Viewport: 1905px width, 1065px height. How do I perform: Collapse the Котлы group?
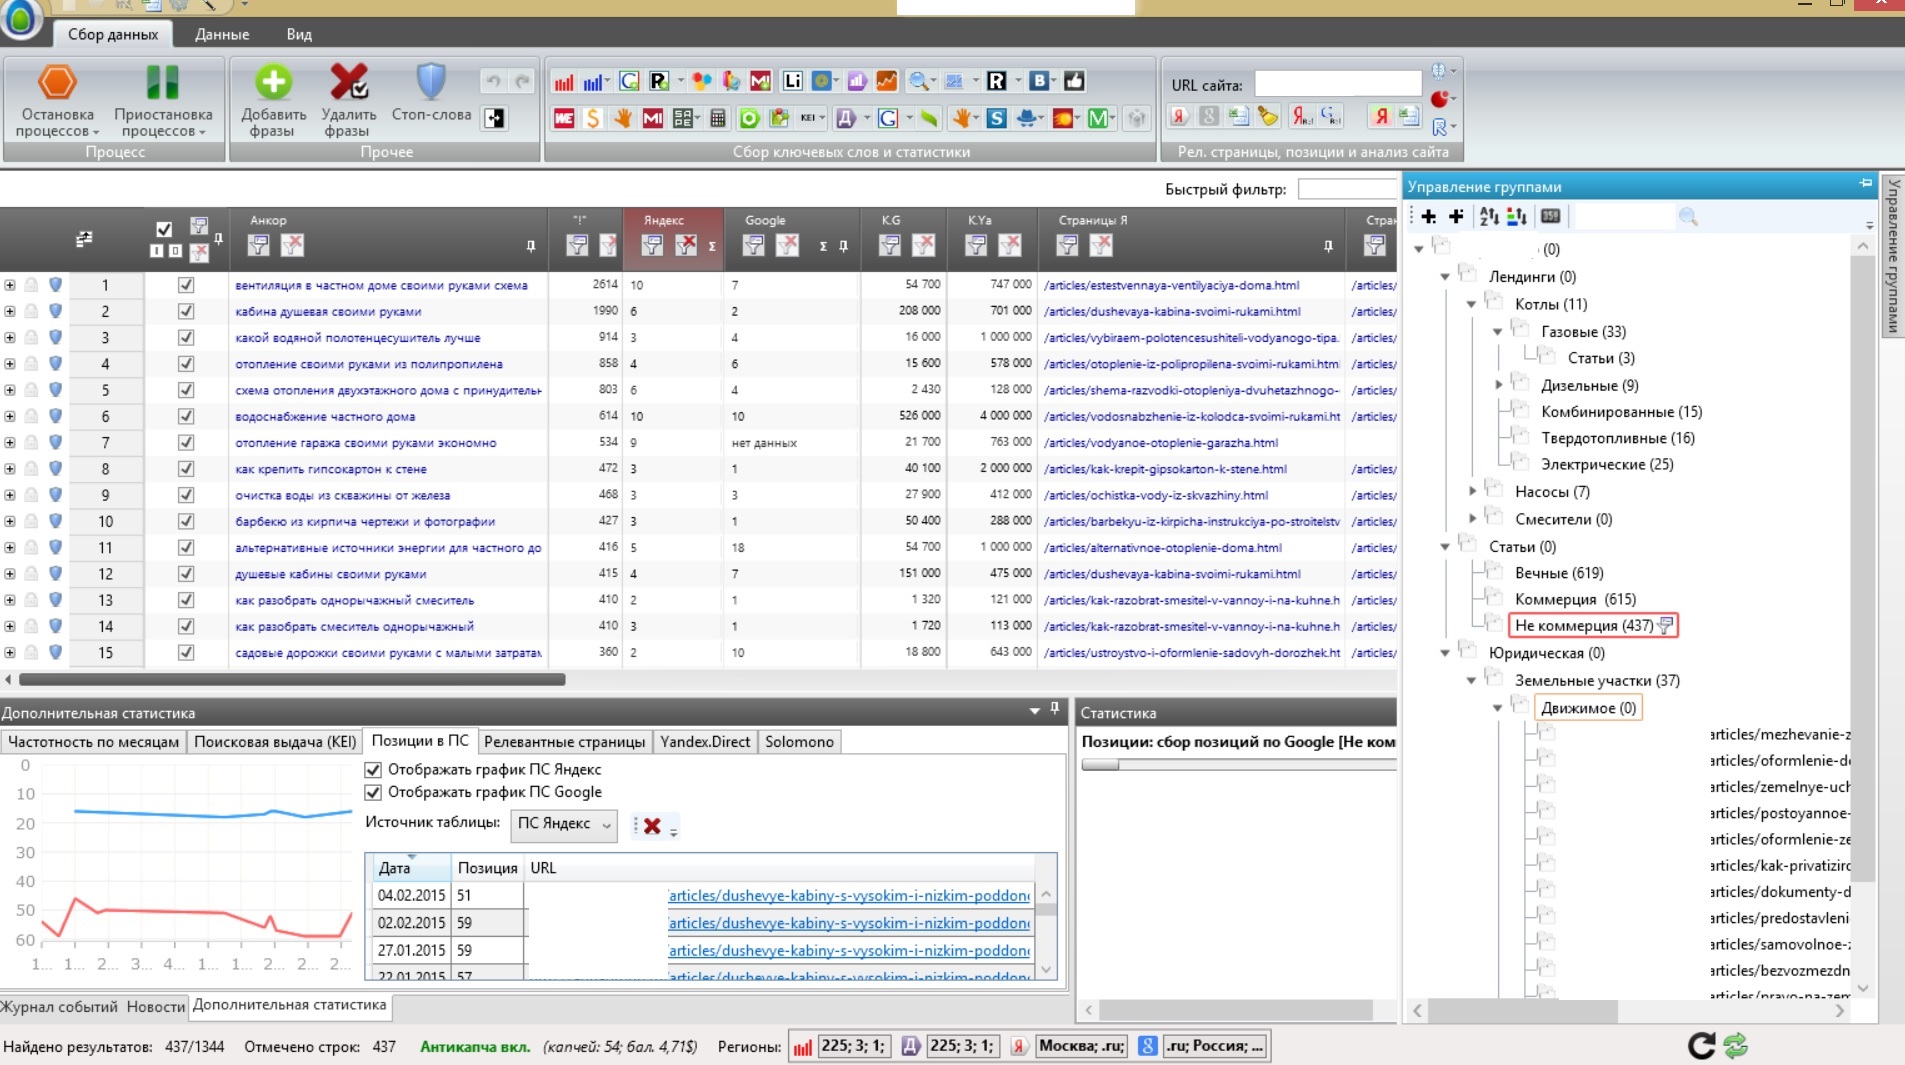click(1471, 304)
